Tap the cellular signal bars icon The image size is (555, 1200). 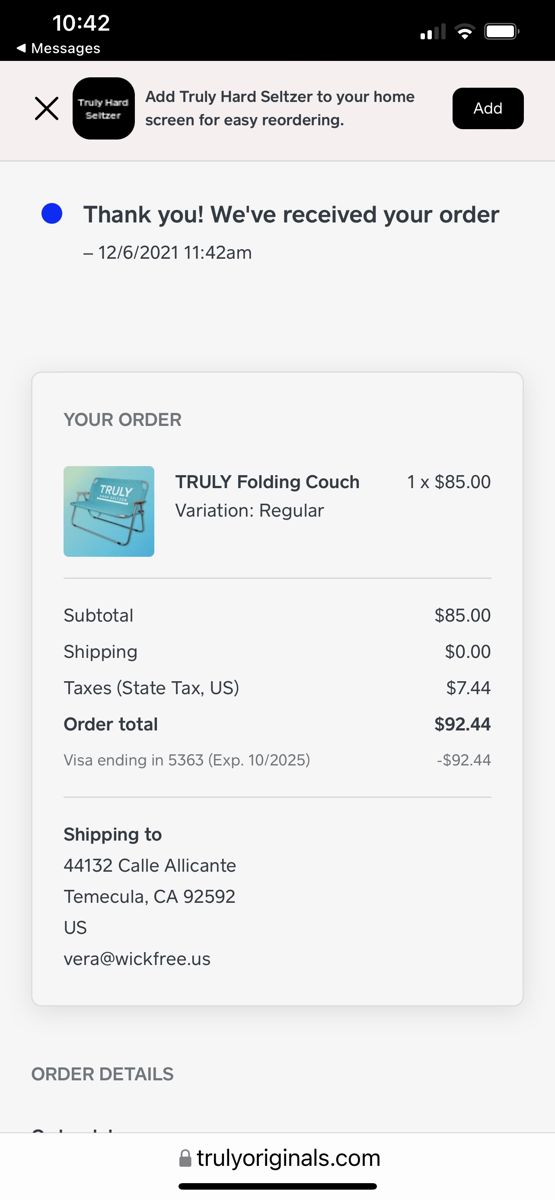click(x=433, y=32)
